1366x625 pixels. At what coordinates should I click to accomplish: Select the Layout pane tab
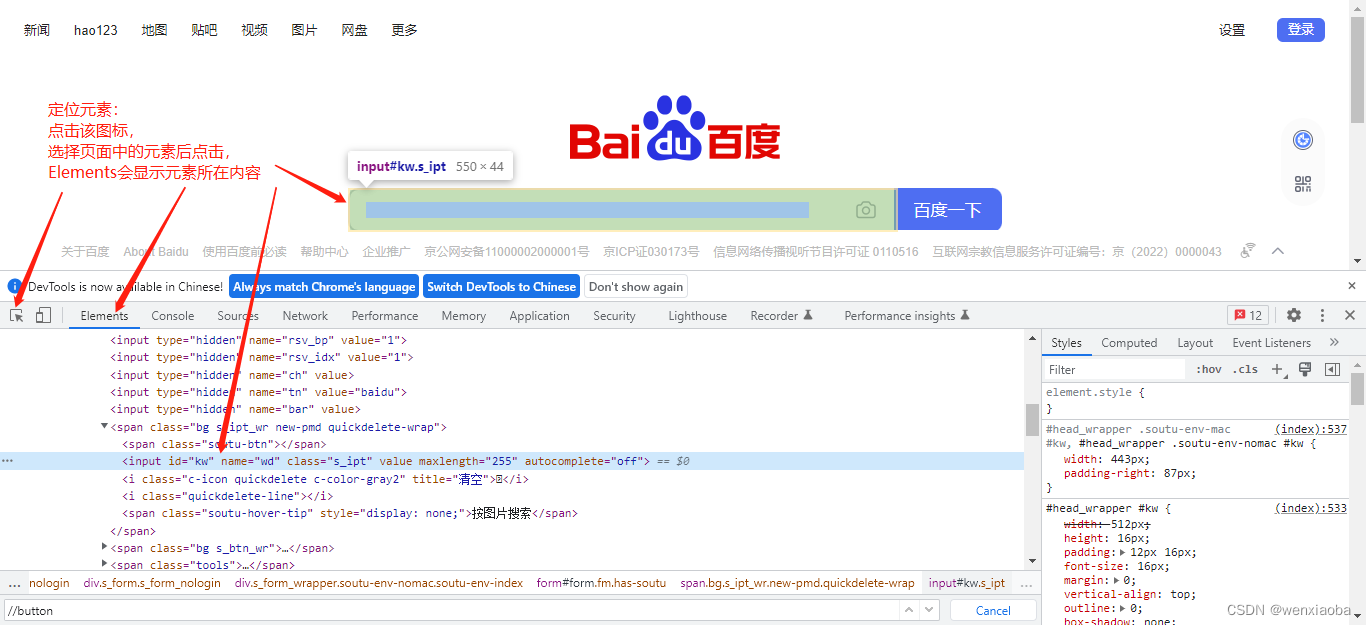point(1195,343)
